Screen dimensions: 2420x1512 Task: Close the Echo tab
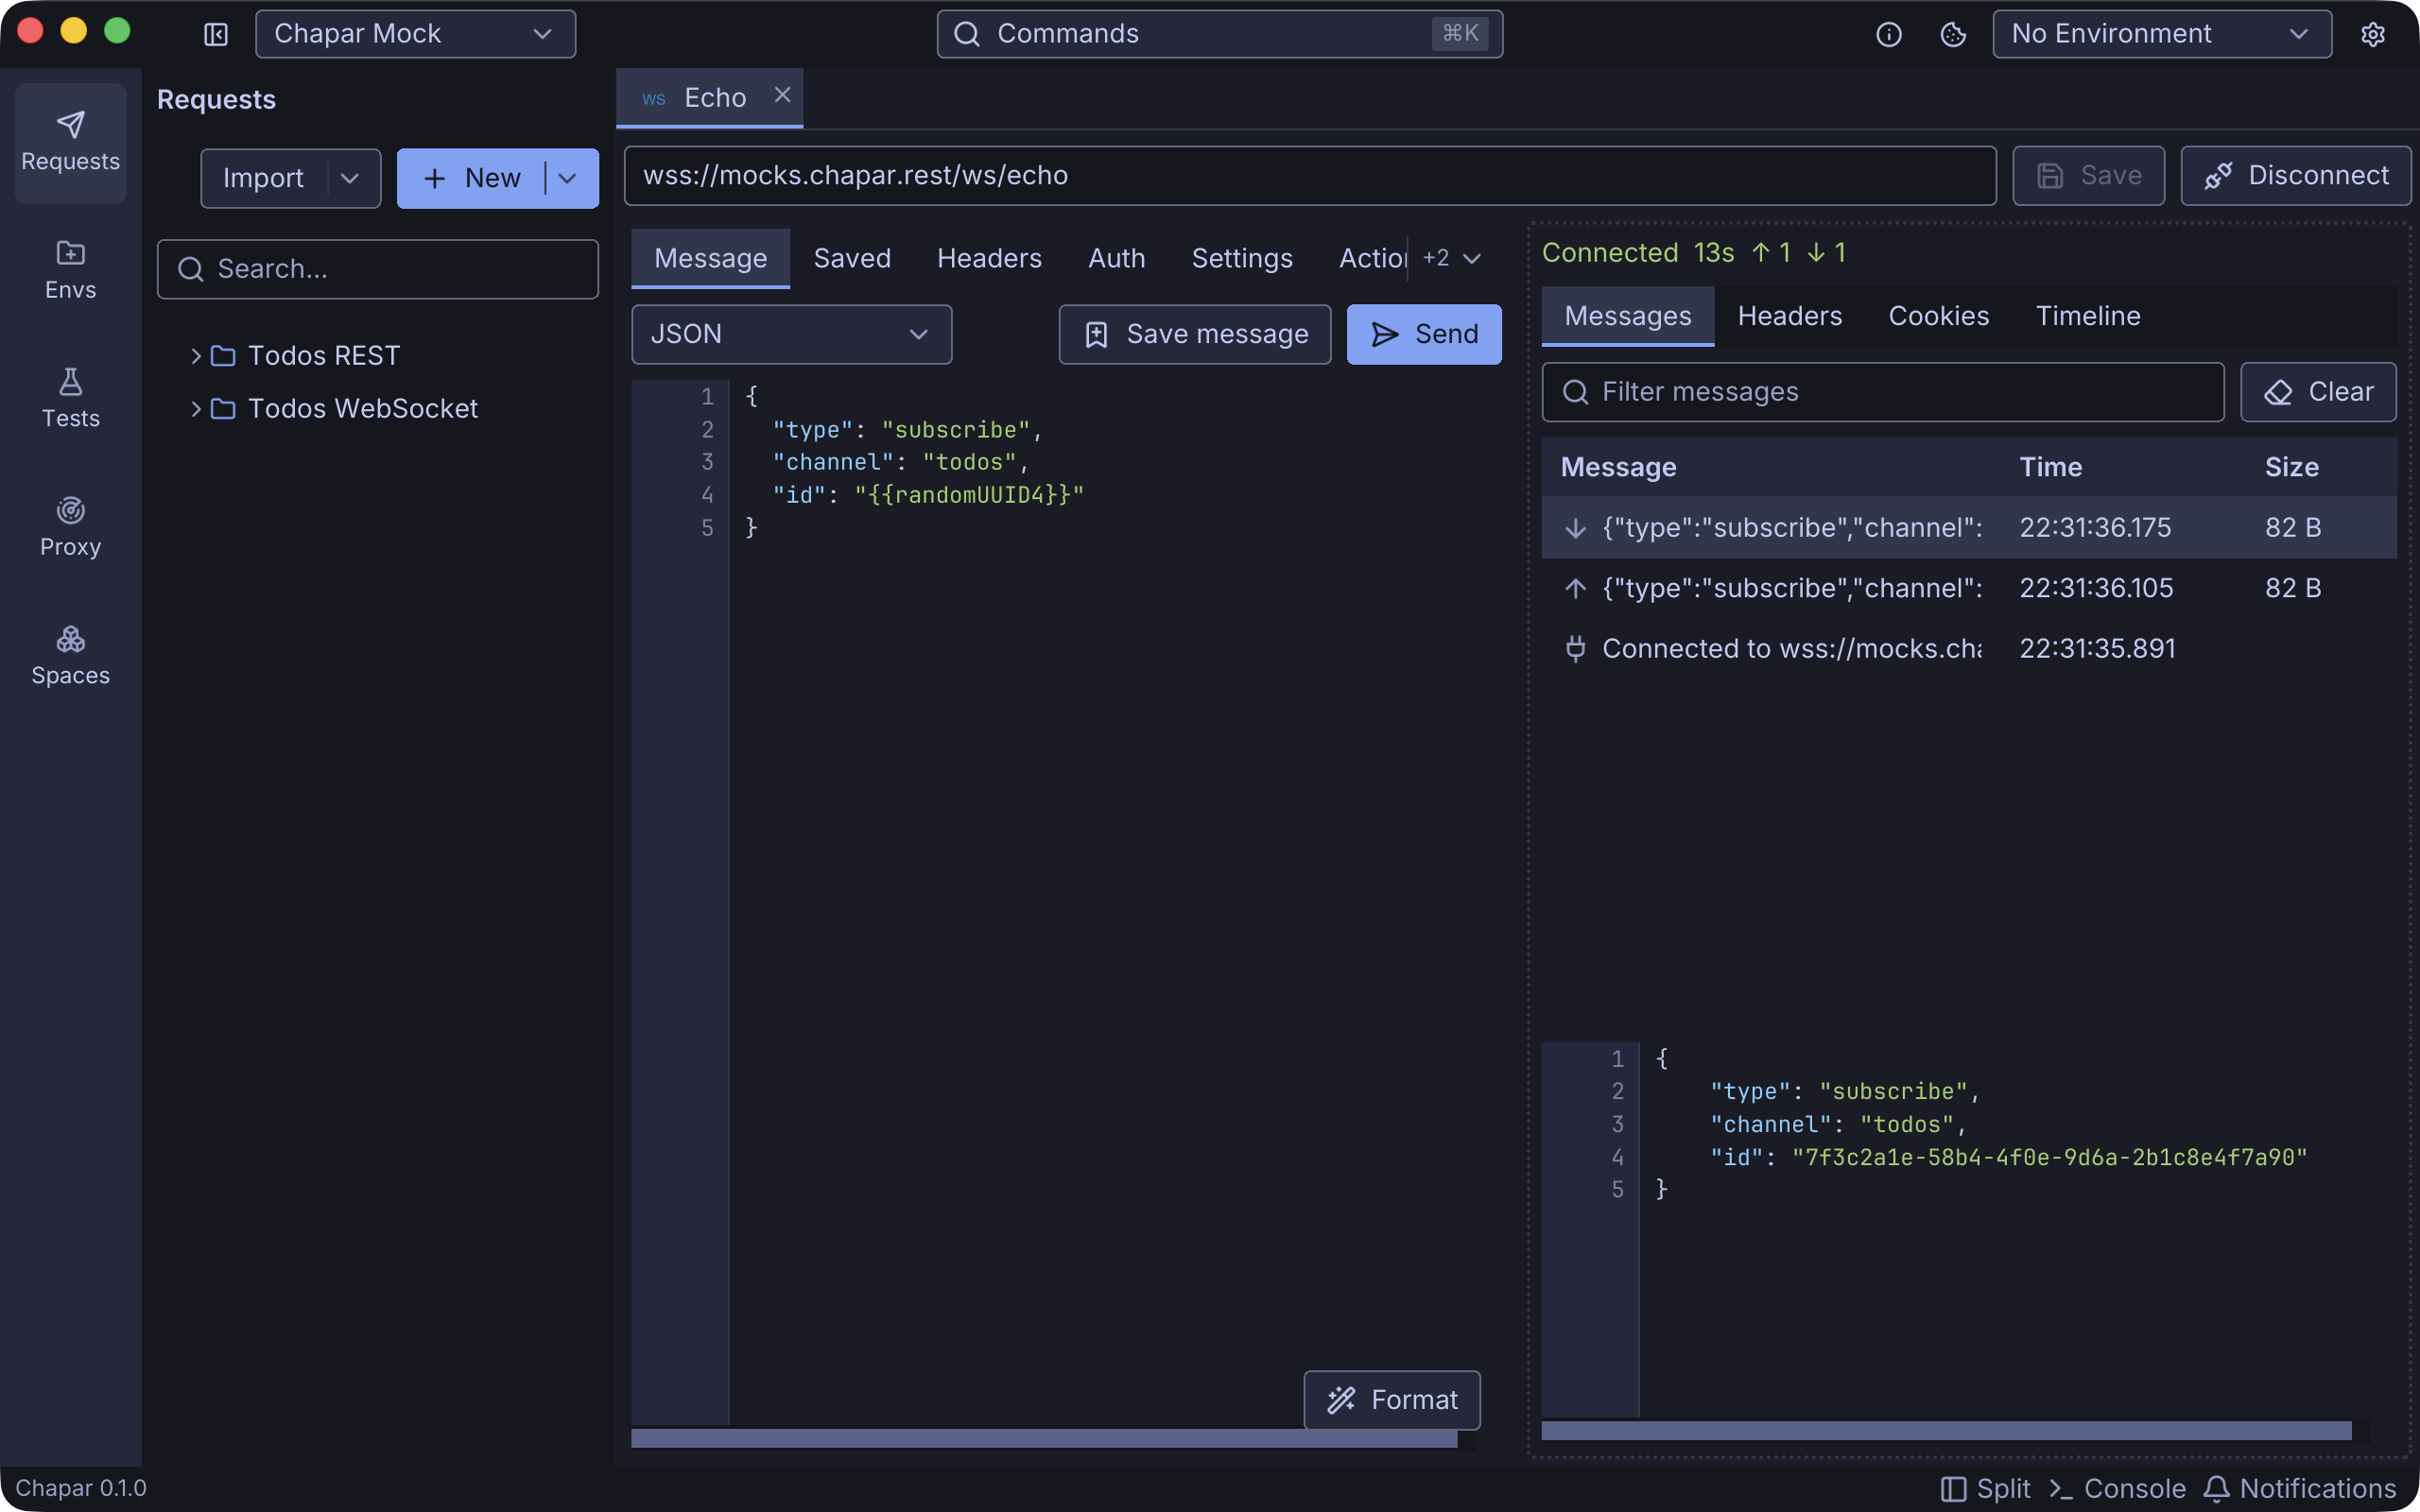[x=782, y=95]
